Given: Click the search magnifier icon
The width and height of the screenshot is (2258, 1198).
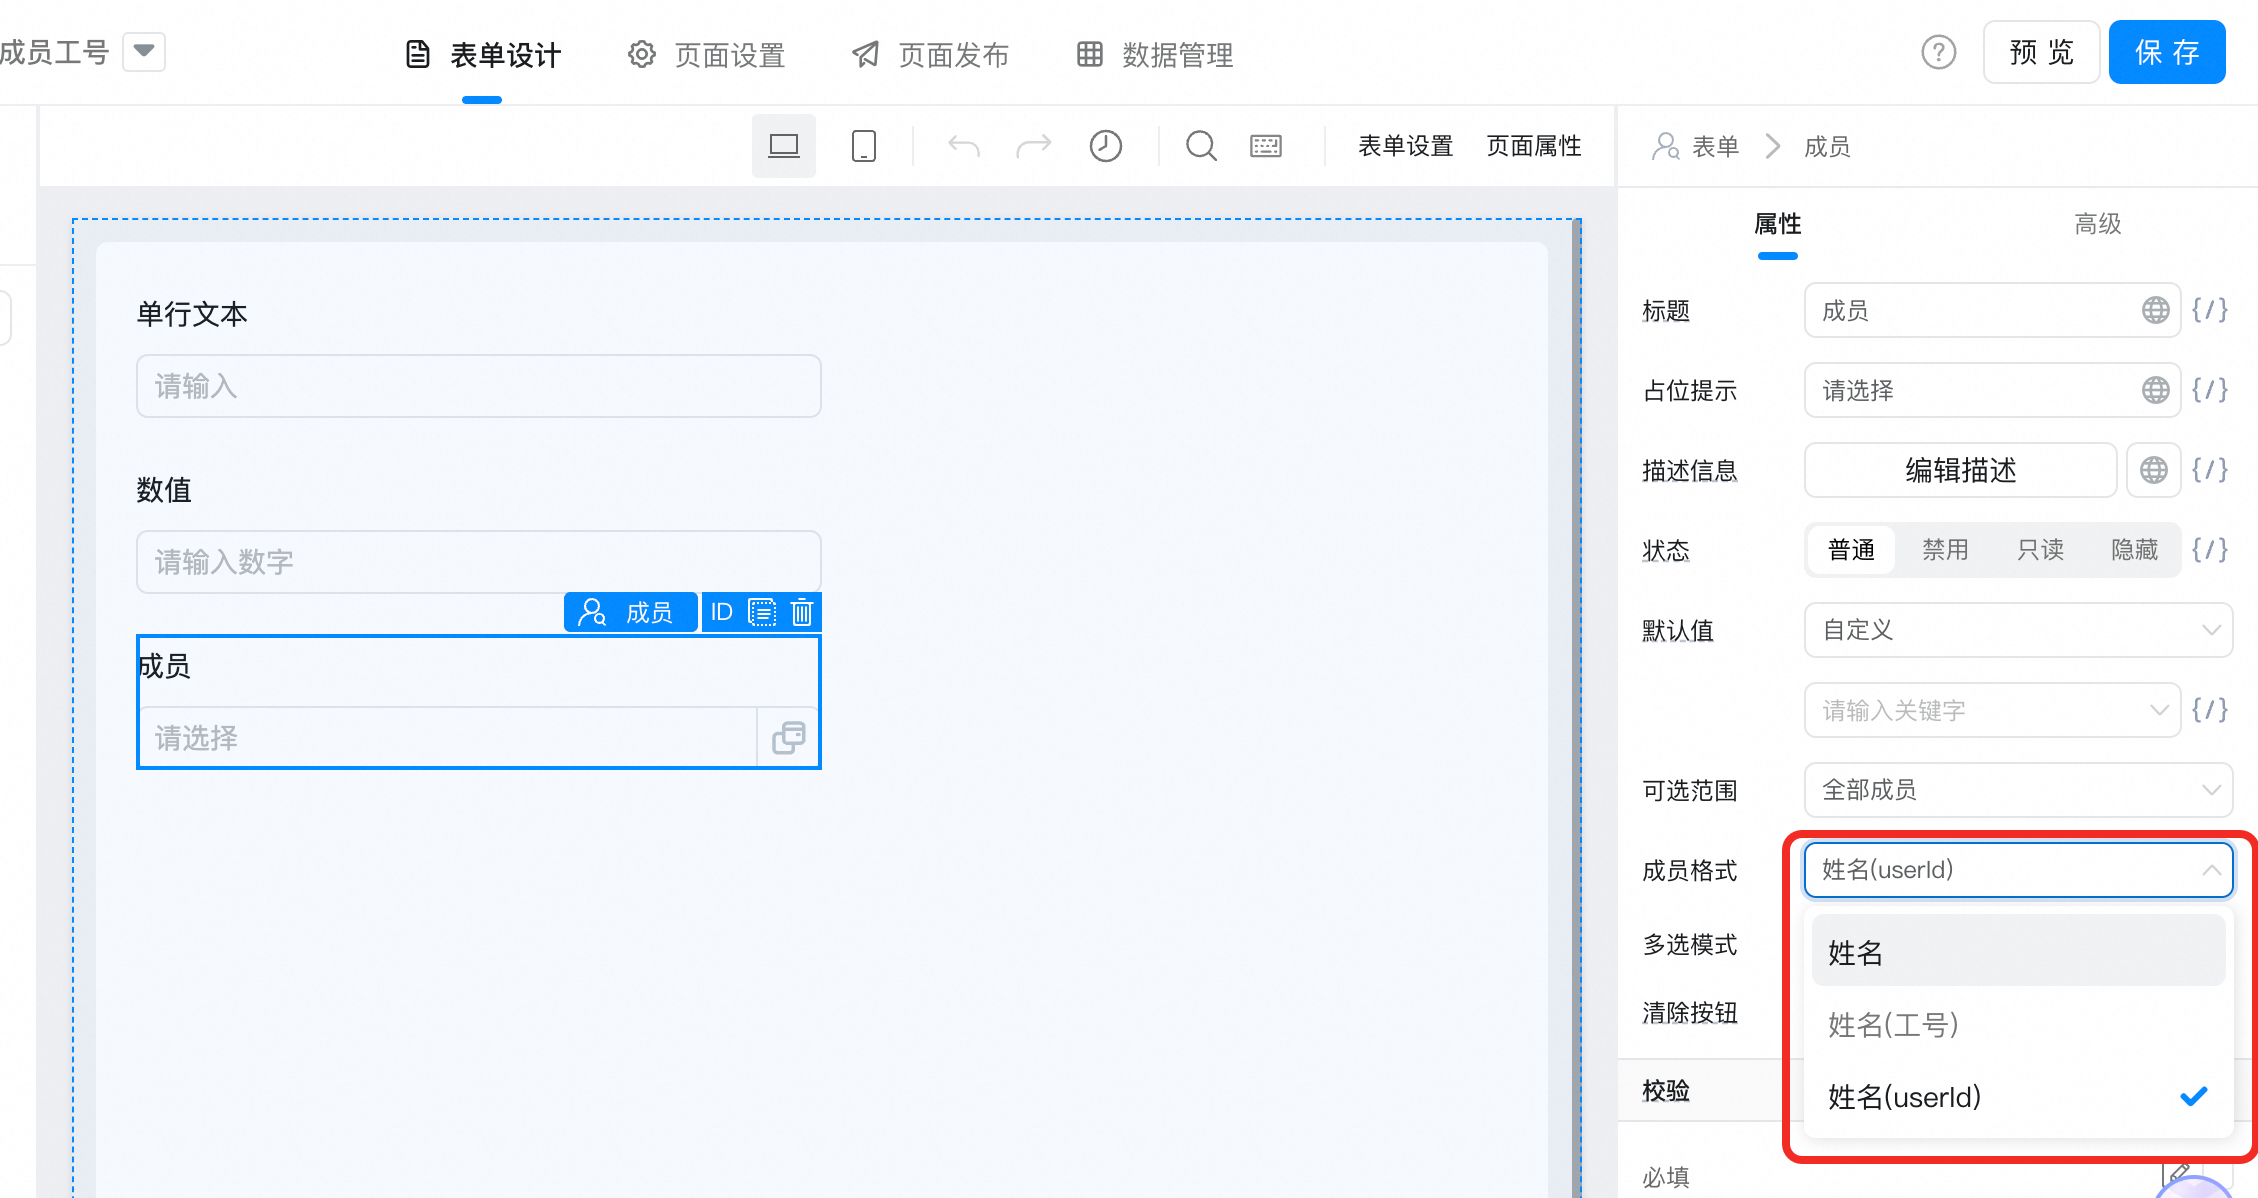Looking at the screenshot, I should tap(1200, 146).
